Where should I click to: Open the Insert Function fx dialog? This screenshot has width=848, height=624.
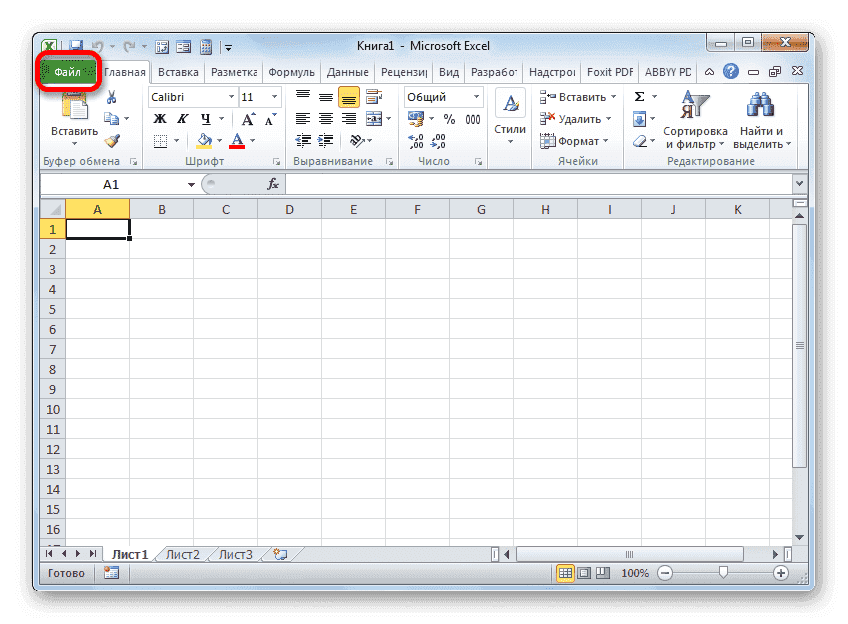coord(274,184)
